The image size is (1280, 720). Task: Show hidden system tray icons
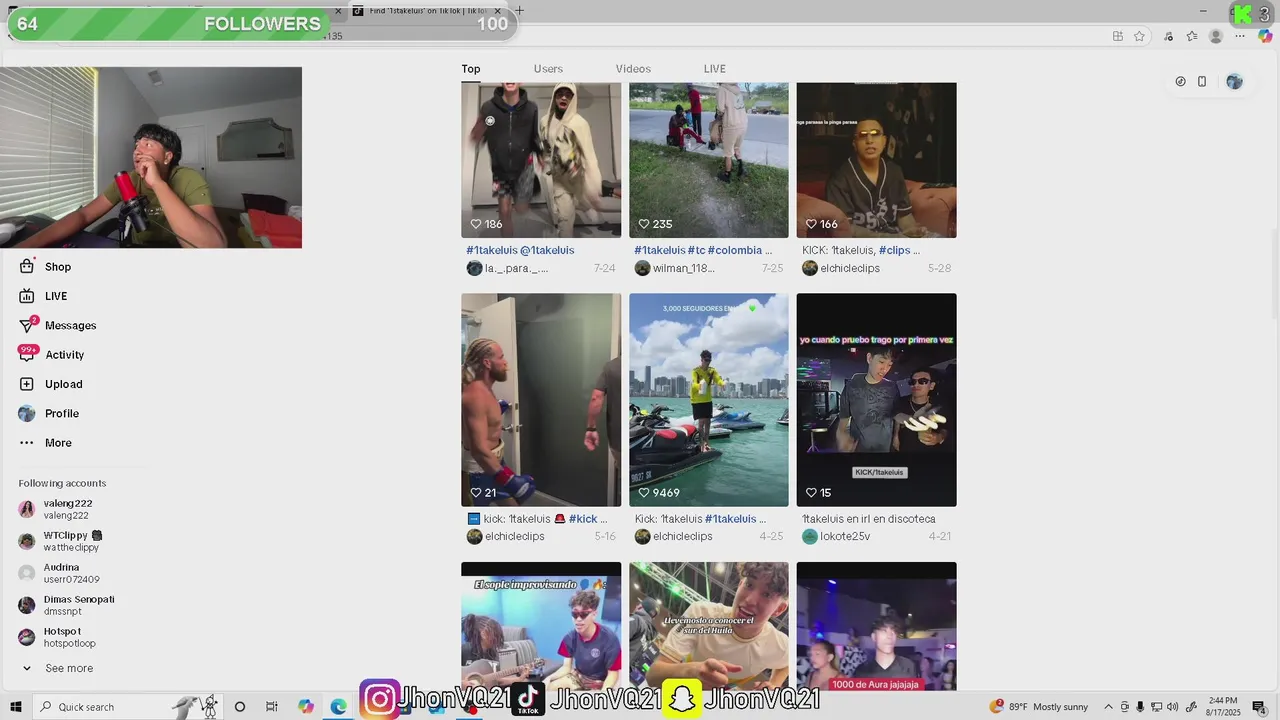point(1108,707)
